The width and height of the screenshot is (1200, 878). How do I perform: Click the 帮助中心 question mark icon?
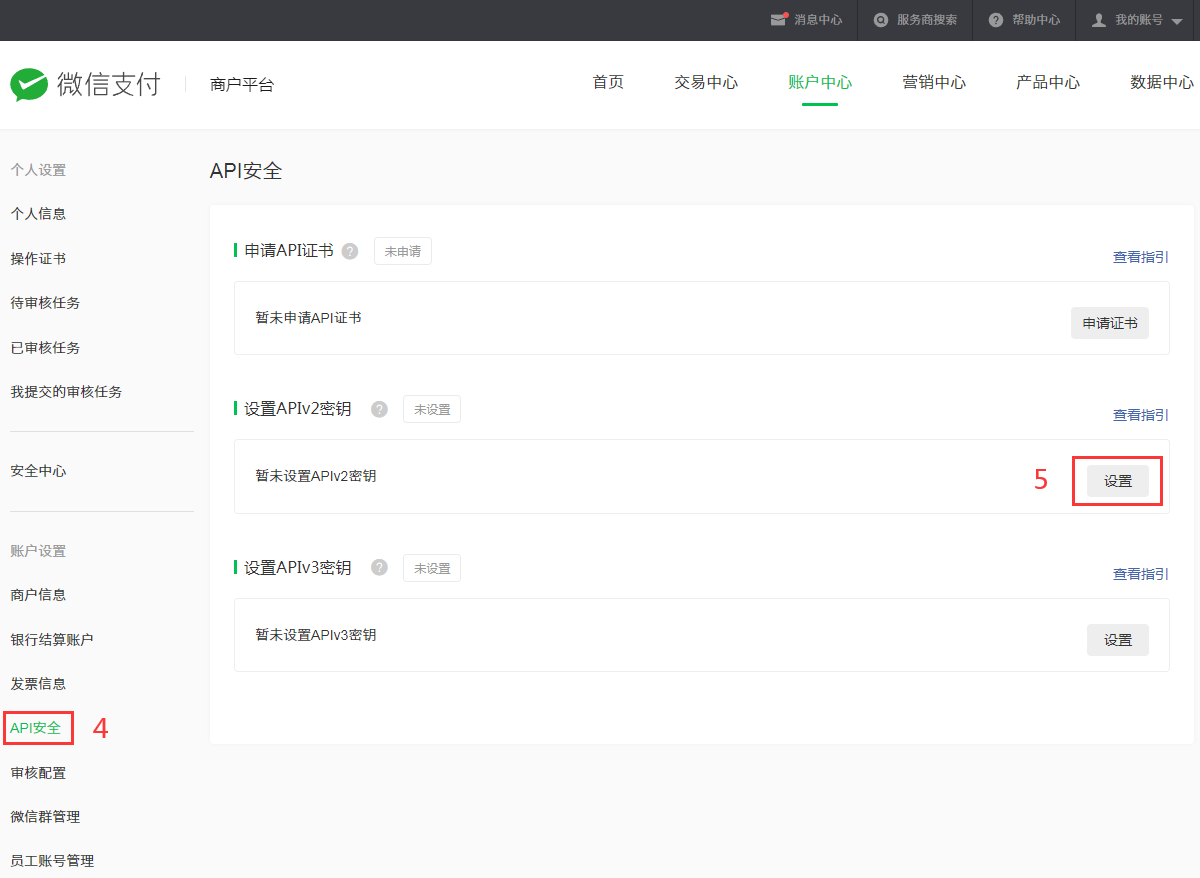996,20
